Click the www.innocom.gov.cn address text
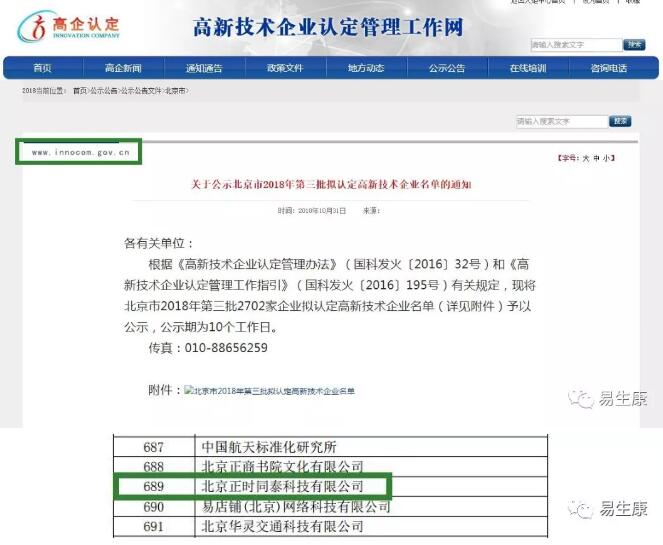The width and height of the screenshot is (663, 545). coord(80,153)
